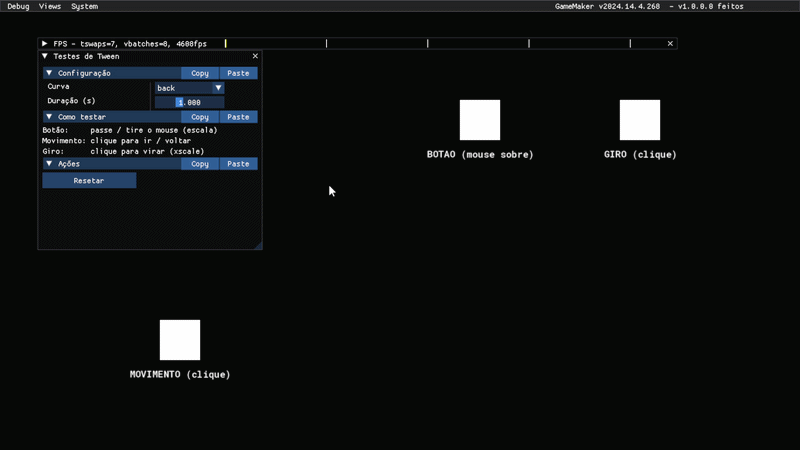Click the 'Giro: clique para virar' line
Screen dimensions: 800x450
tap(123, 152)
